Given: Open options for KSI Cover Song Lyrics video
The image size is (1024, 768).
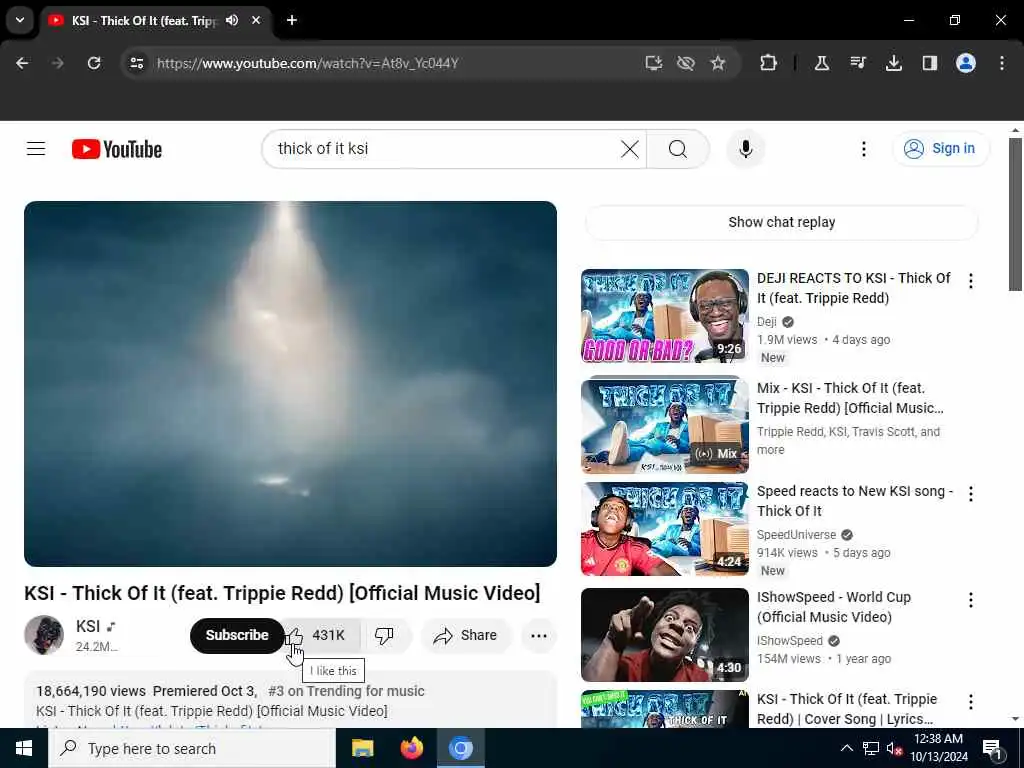Looking at the screenshot, I should pos(970,702).
